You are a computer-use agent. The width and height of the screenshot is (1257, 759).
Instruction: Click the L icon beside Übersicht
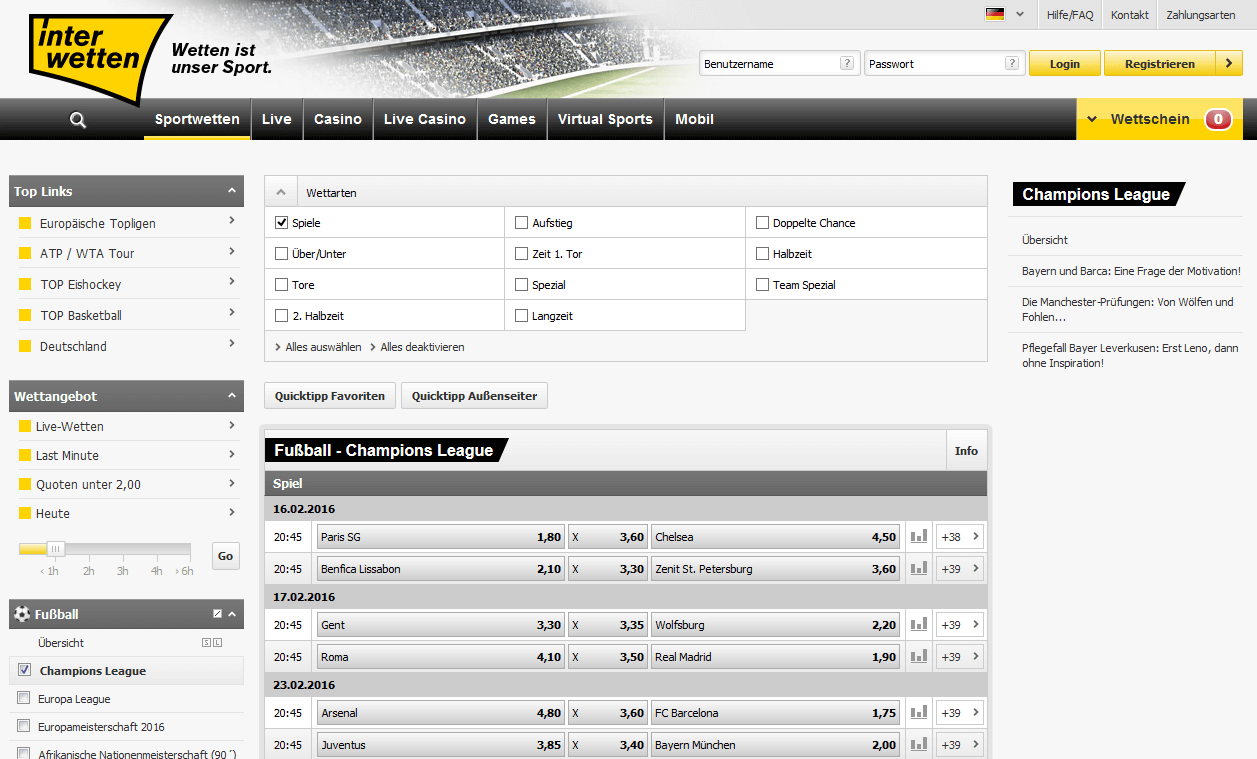tap(217, 643)
